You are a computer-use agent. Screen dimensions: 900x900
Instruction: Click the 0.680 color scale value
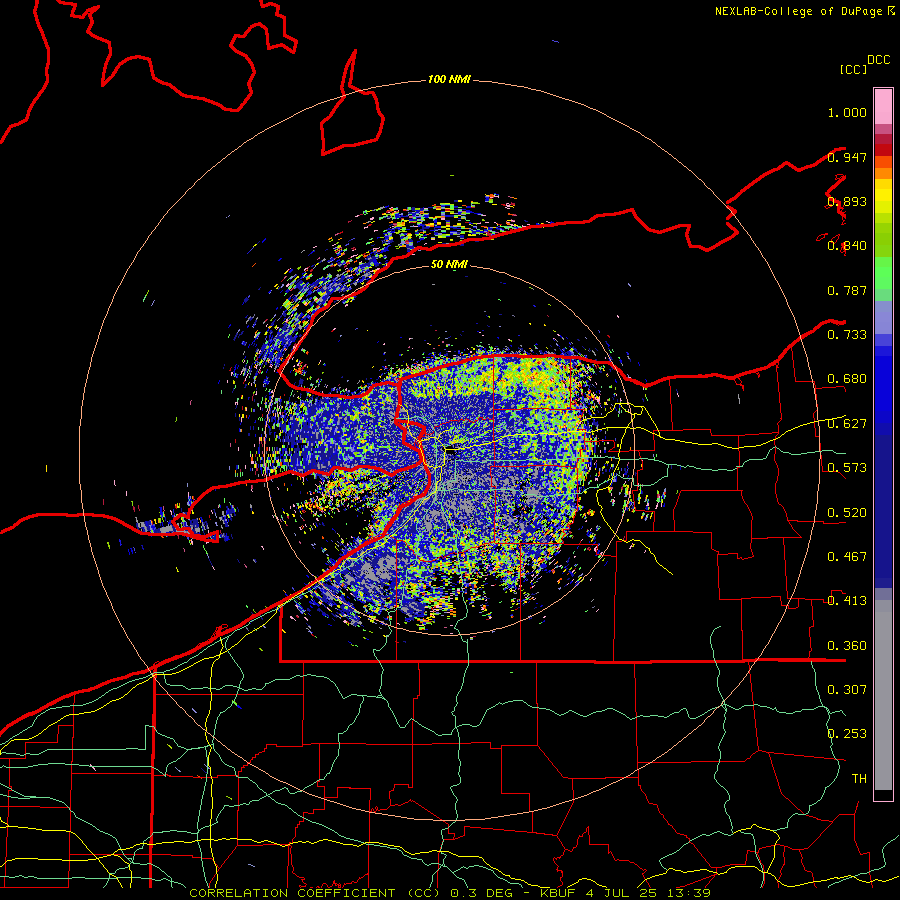coord(847,379)
